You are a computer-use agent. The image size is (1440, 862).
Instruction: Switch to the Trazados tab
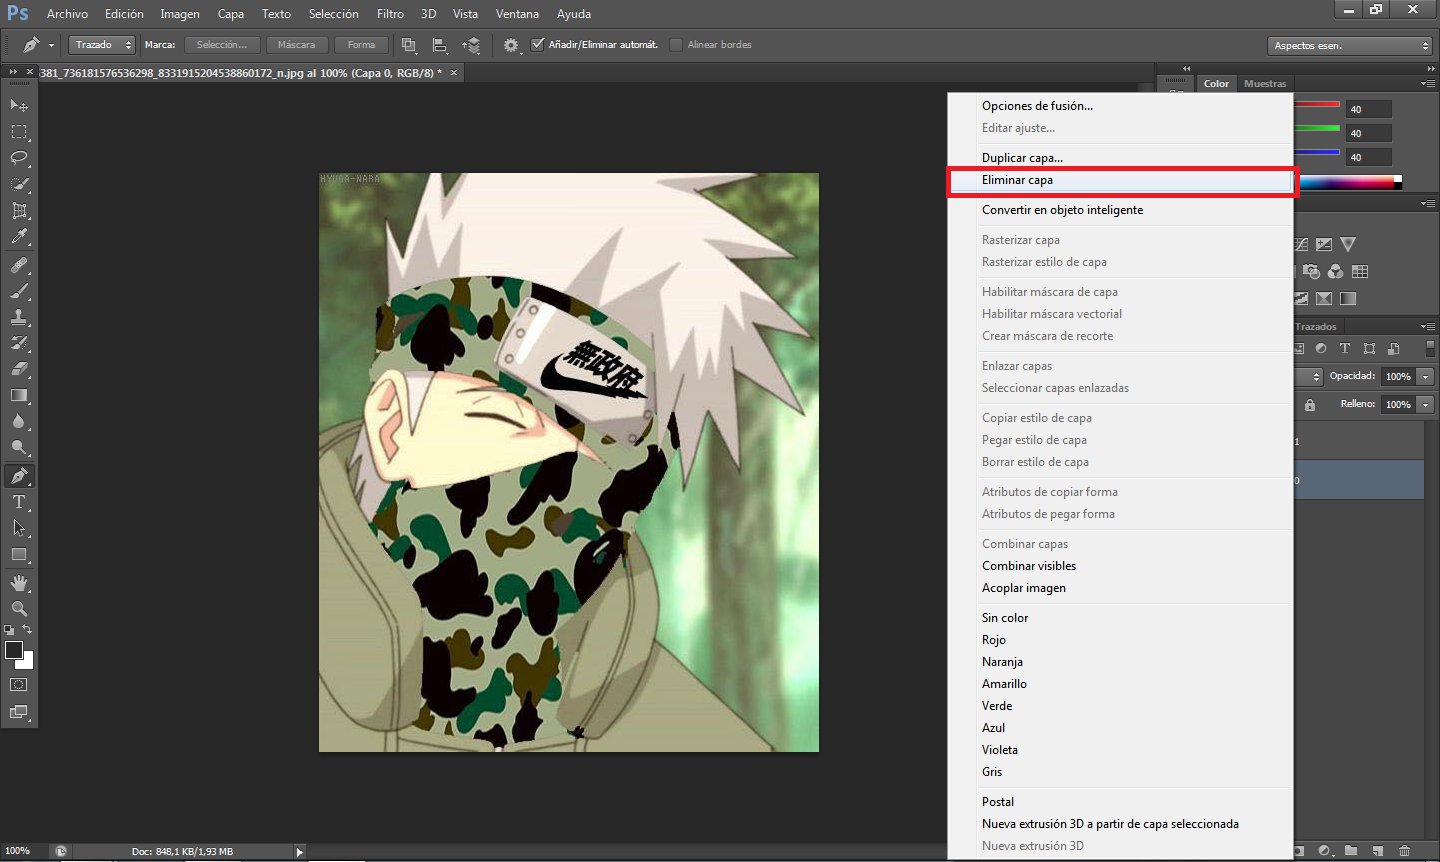pos(1315,327)
